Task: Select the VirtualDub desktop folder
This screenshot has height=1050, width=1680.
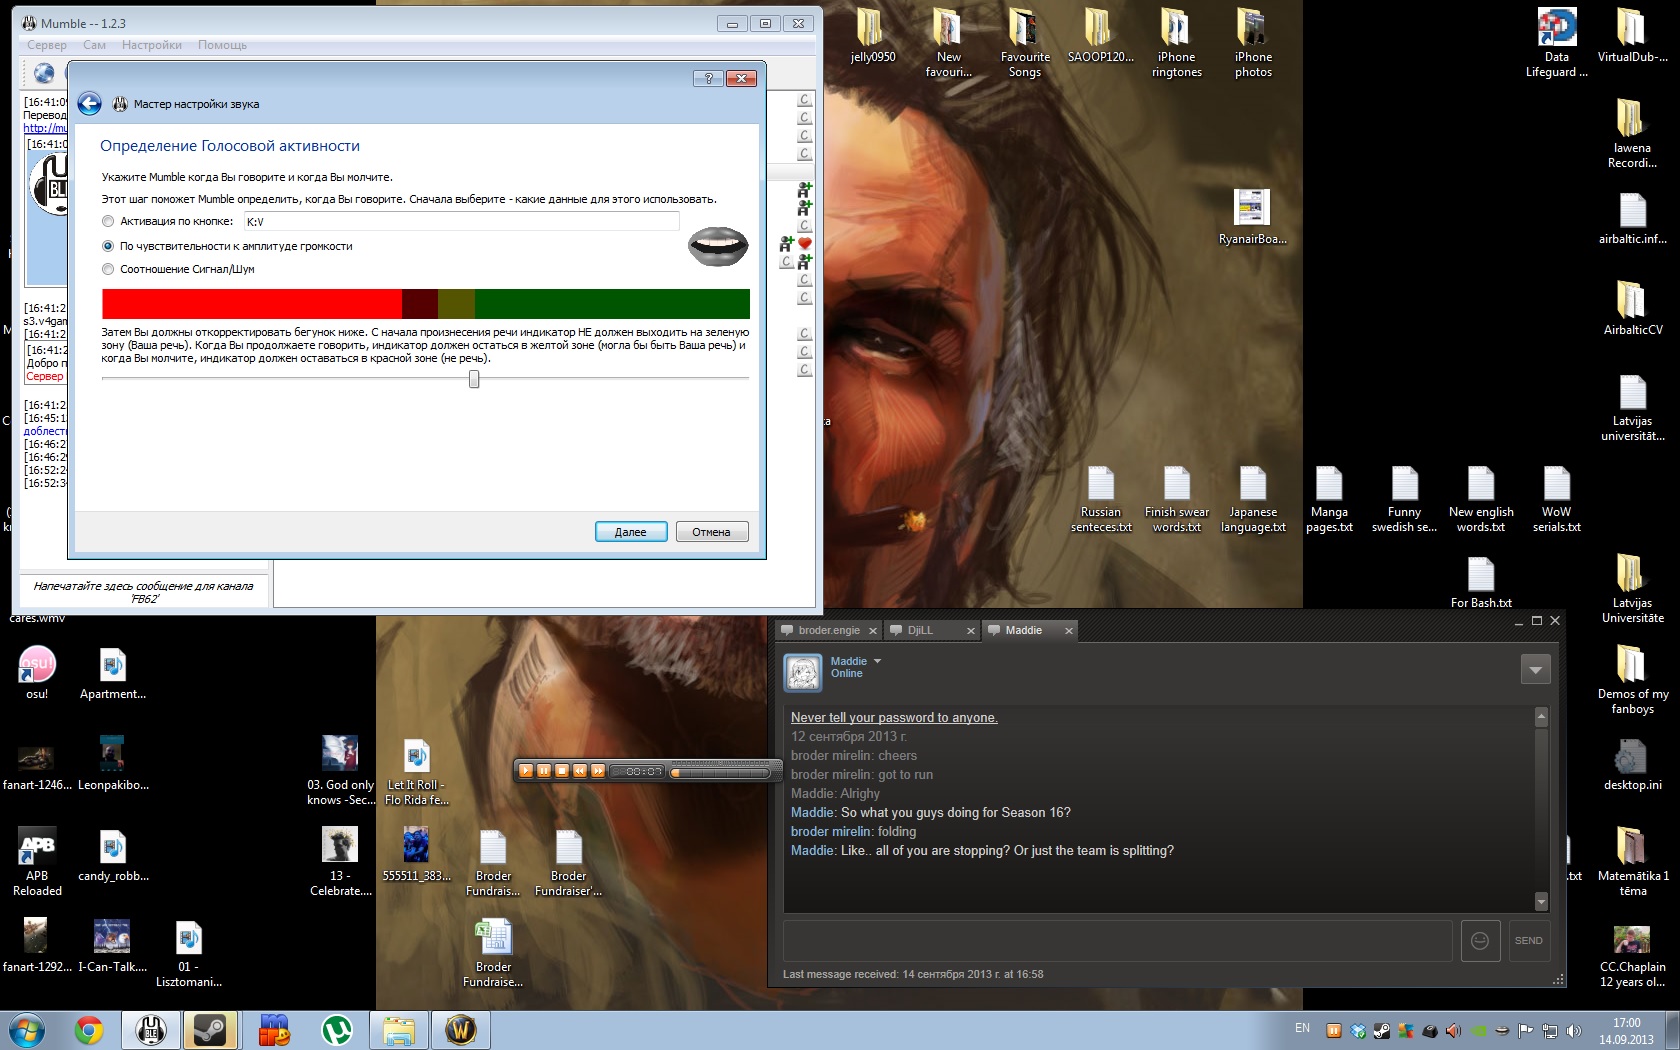Action: click(1632, 36)
